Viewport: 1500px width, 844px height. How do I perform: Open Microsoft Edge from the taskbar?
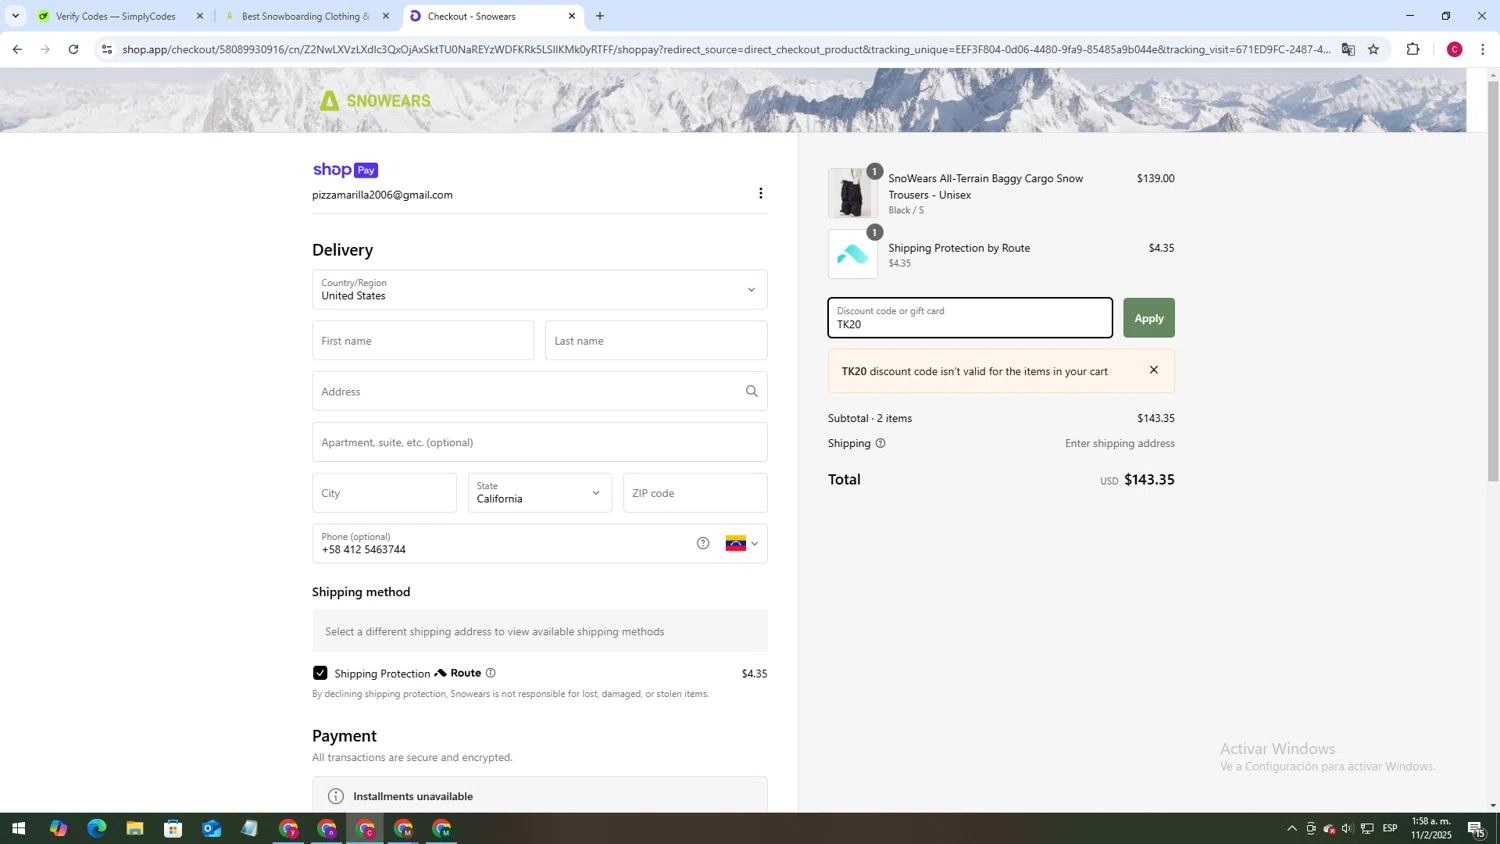click(x=96, y=829)
